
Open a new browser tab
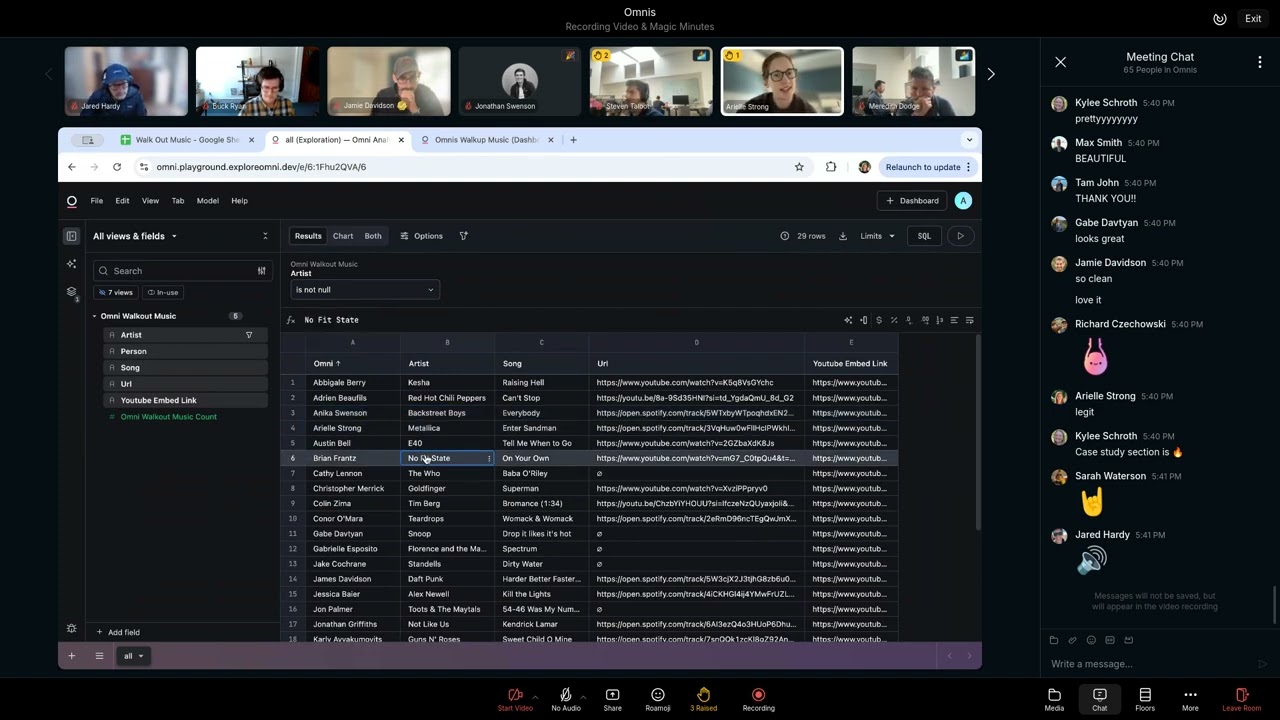point(573,140)
